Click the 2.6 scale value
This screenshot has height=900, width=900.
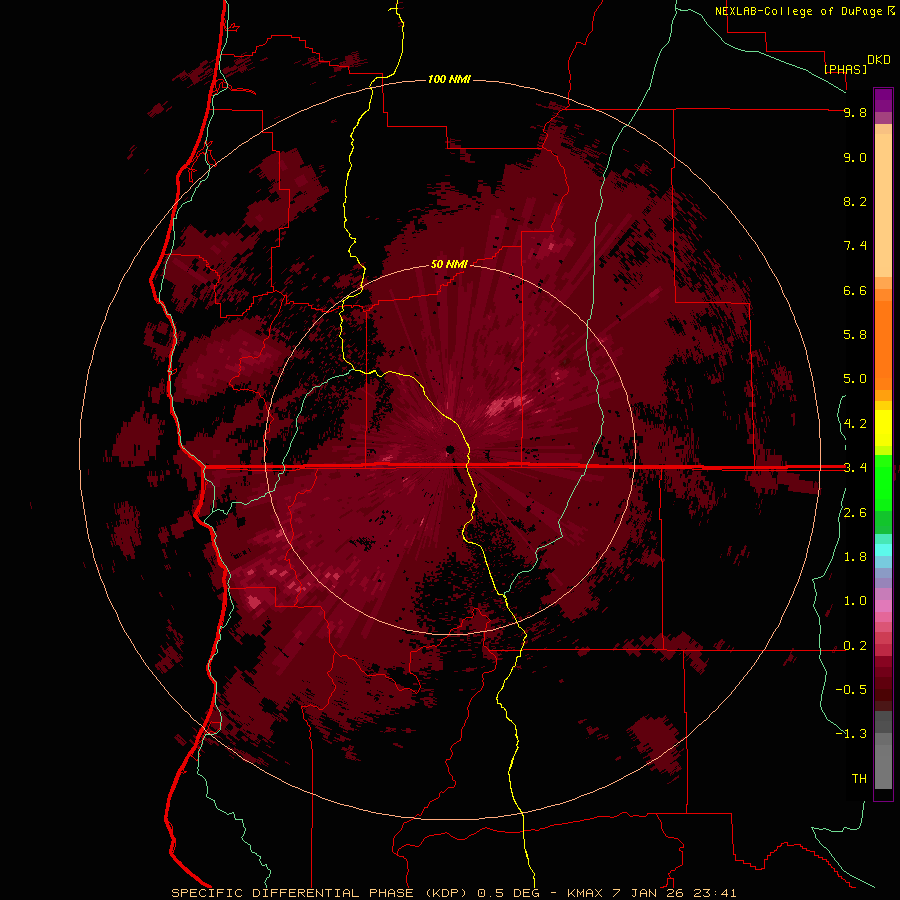[x=855, y=513]
